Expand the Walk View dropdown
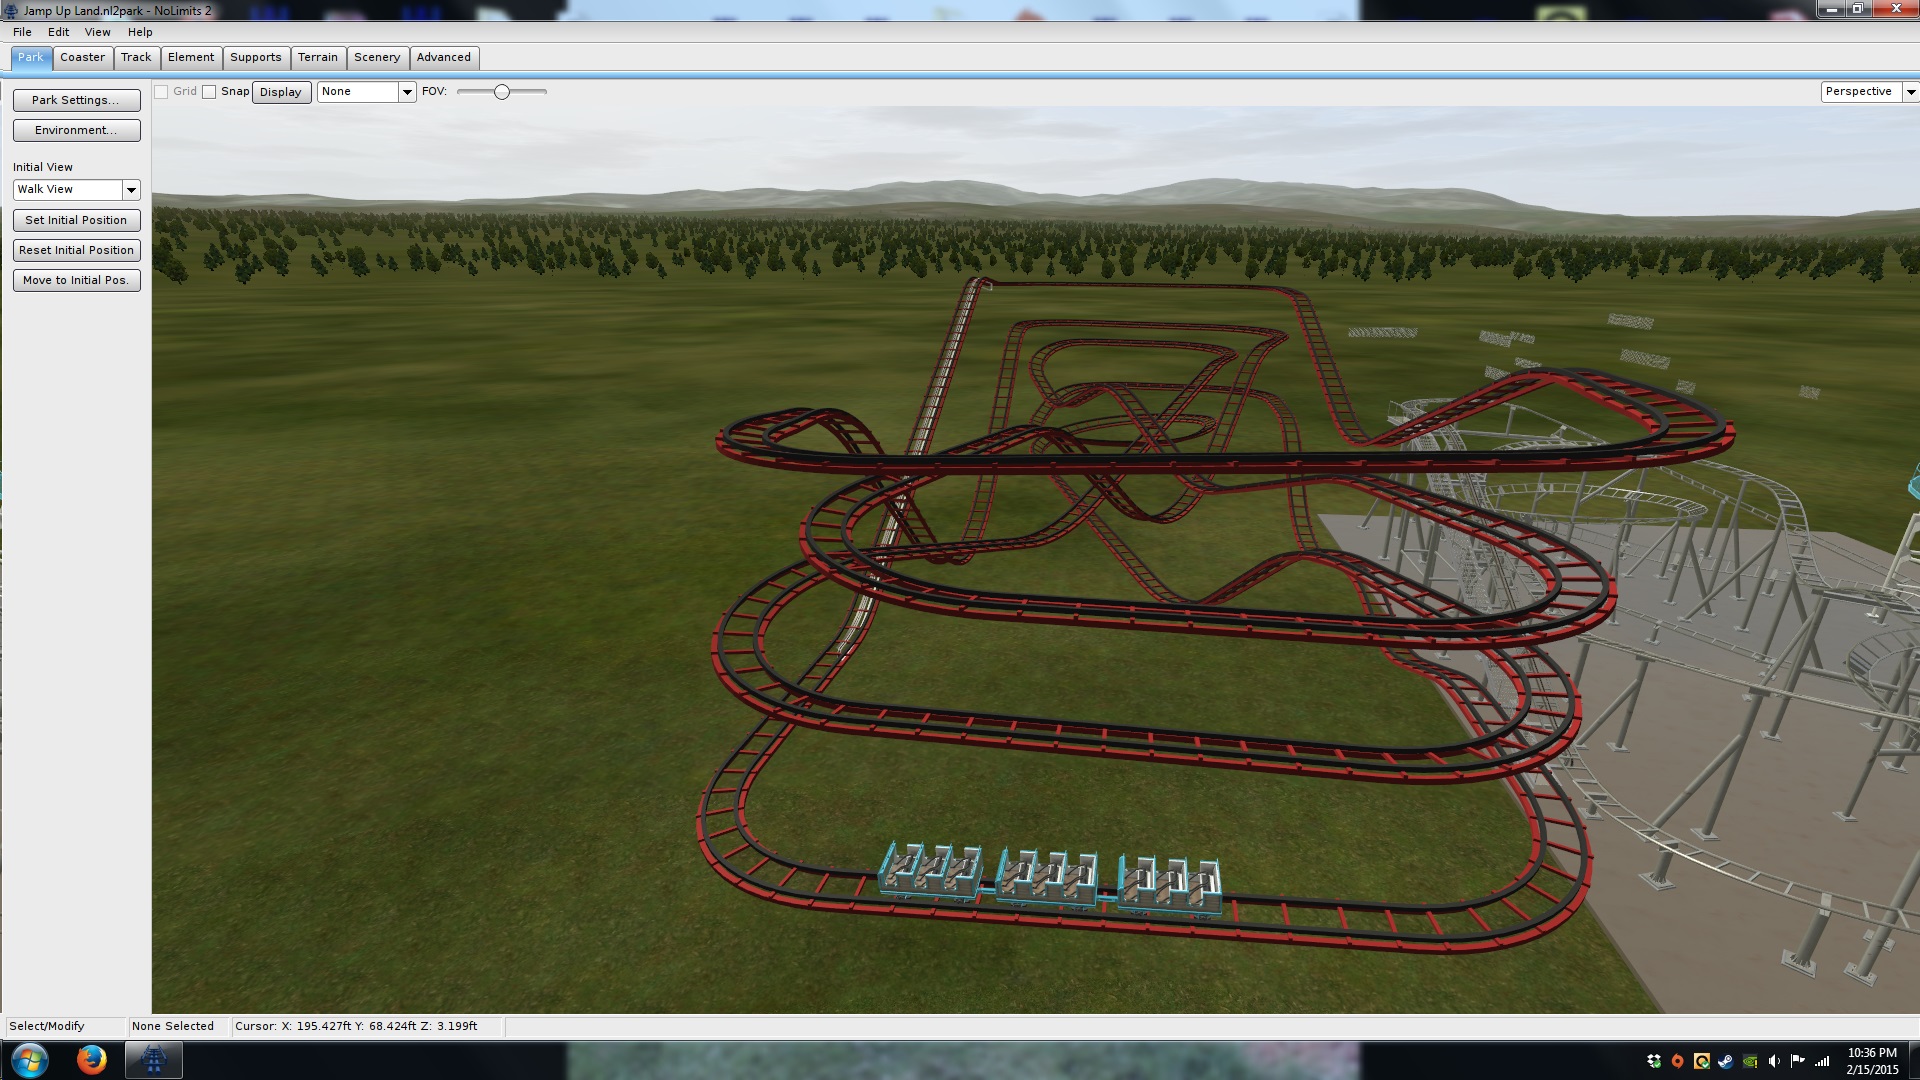Image resolution: width=1920 pixels, height=1080 pixels. click(131, 190)
